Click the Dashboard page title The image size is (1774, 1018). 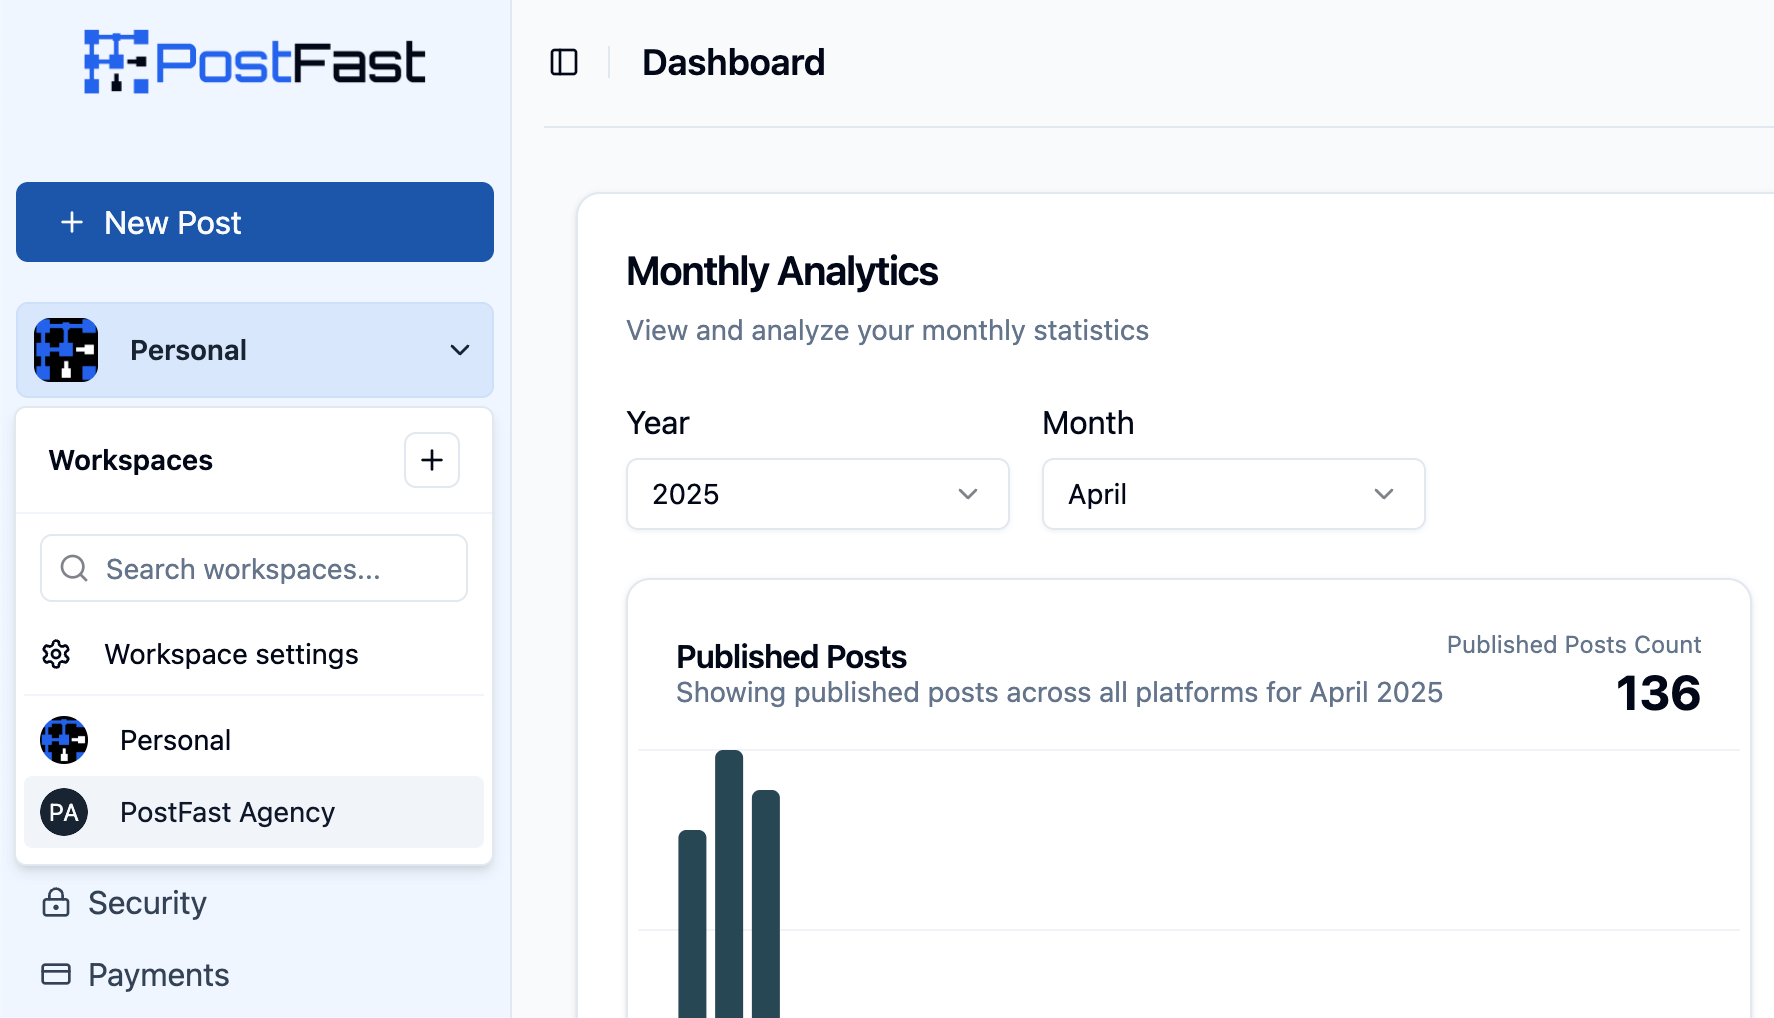[x=734, y=62]
